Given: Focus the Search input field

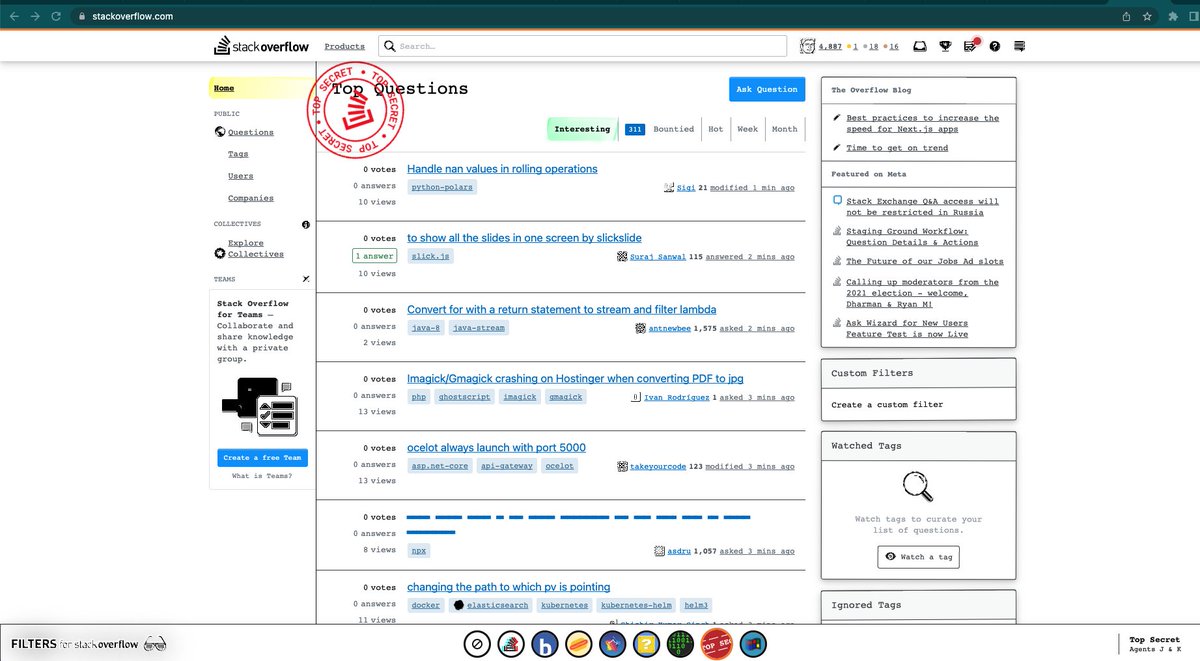Looking at the screenshot, I should pos(583,46).
